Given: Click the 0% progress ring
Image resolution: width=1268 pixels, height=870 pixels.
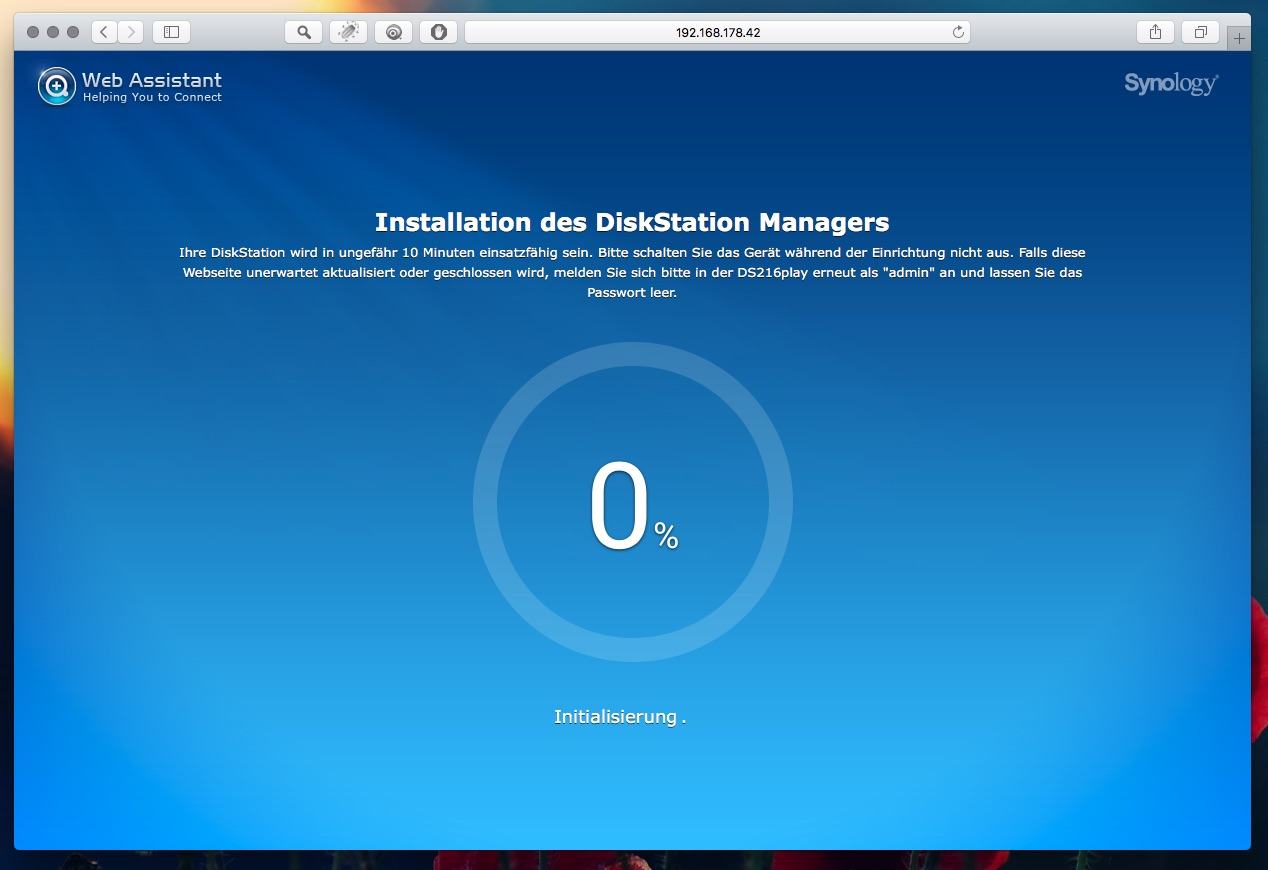Looking at the screenshot, I should tap(633, 502).
